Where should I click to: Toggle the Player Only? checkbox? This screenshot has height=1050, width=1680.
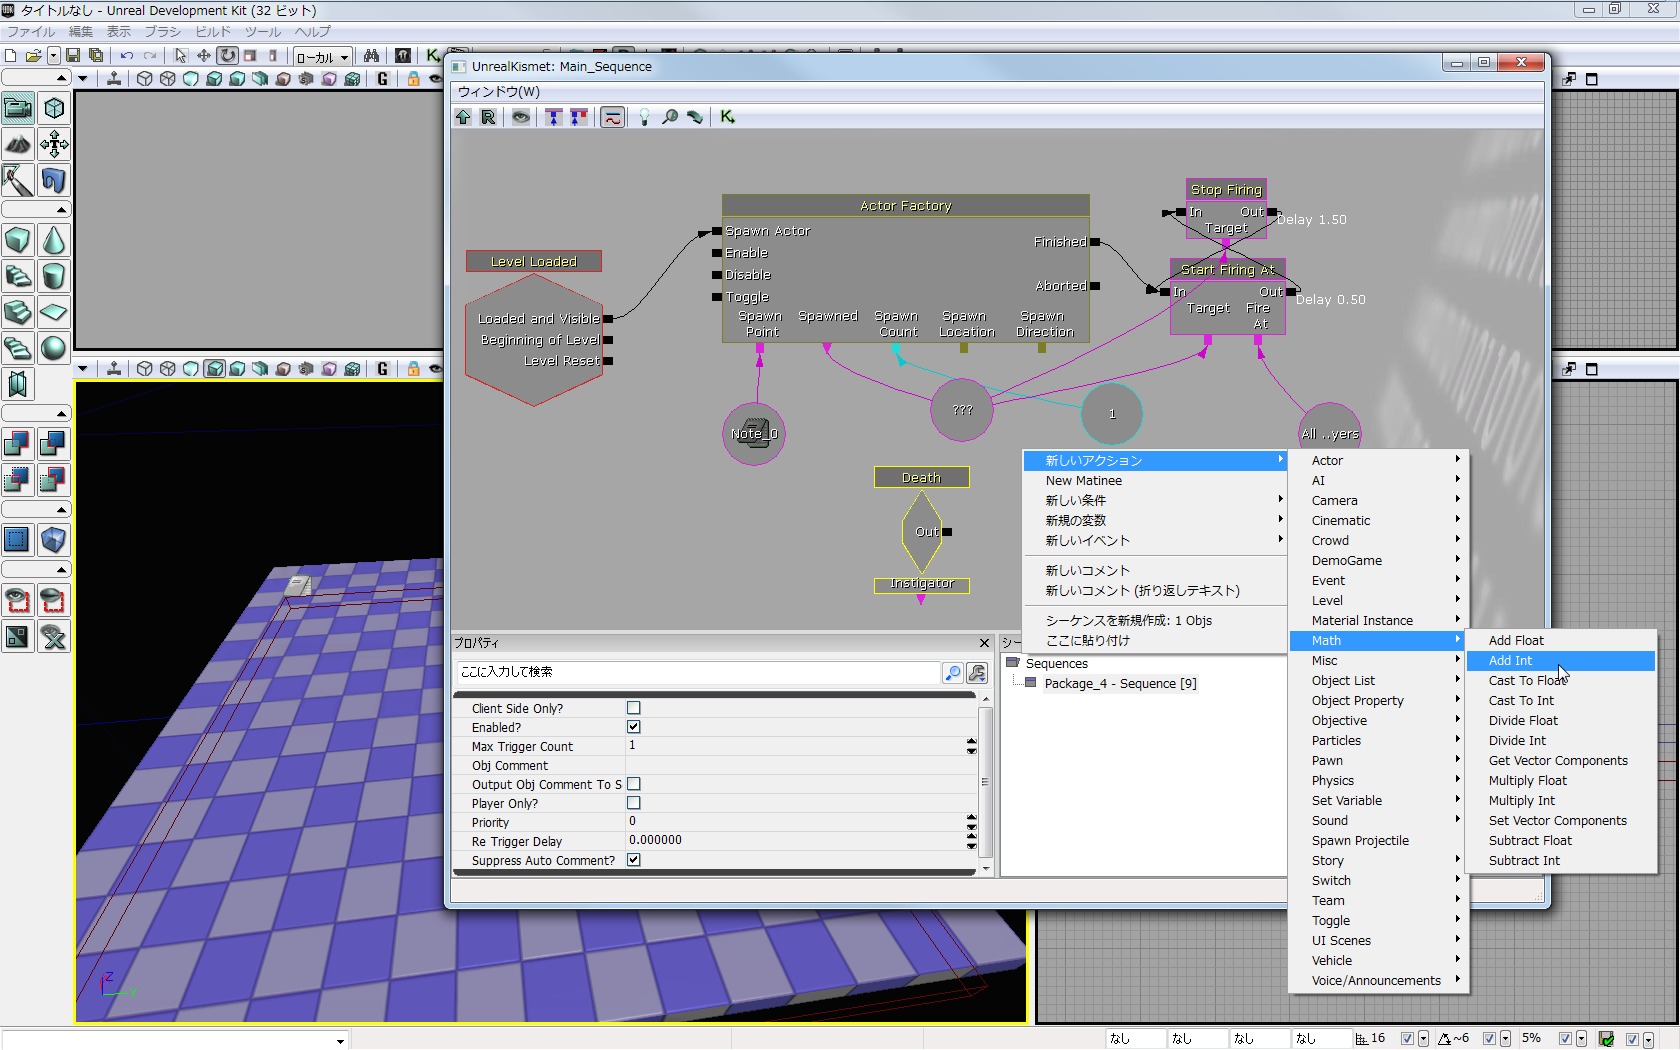(633, 803)
